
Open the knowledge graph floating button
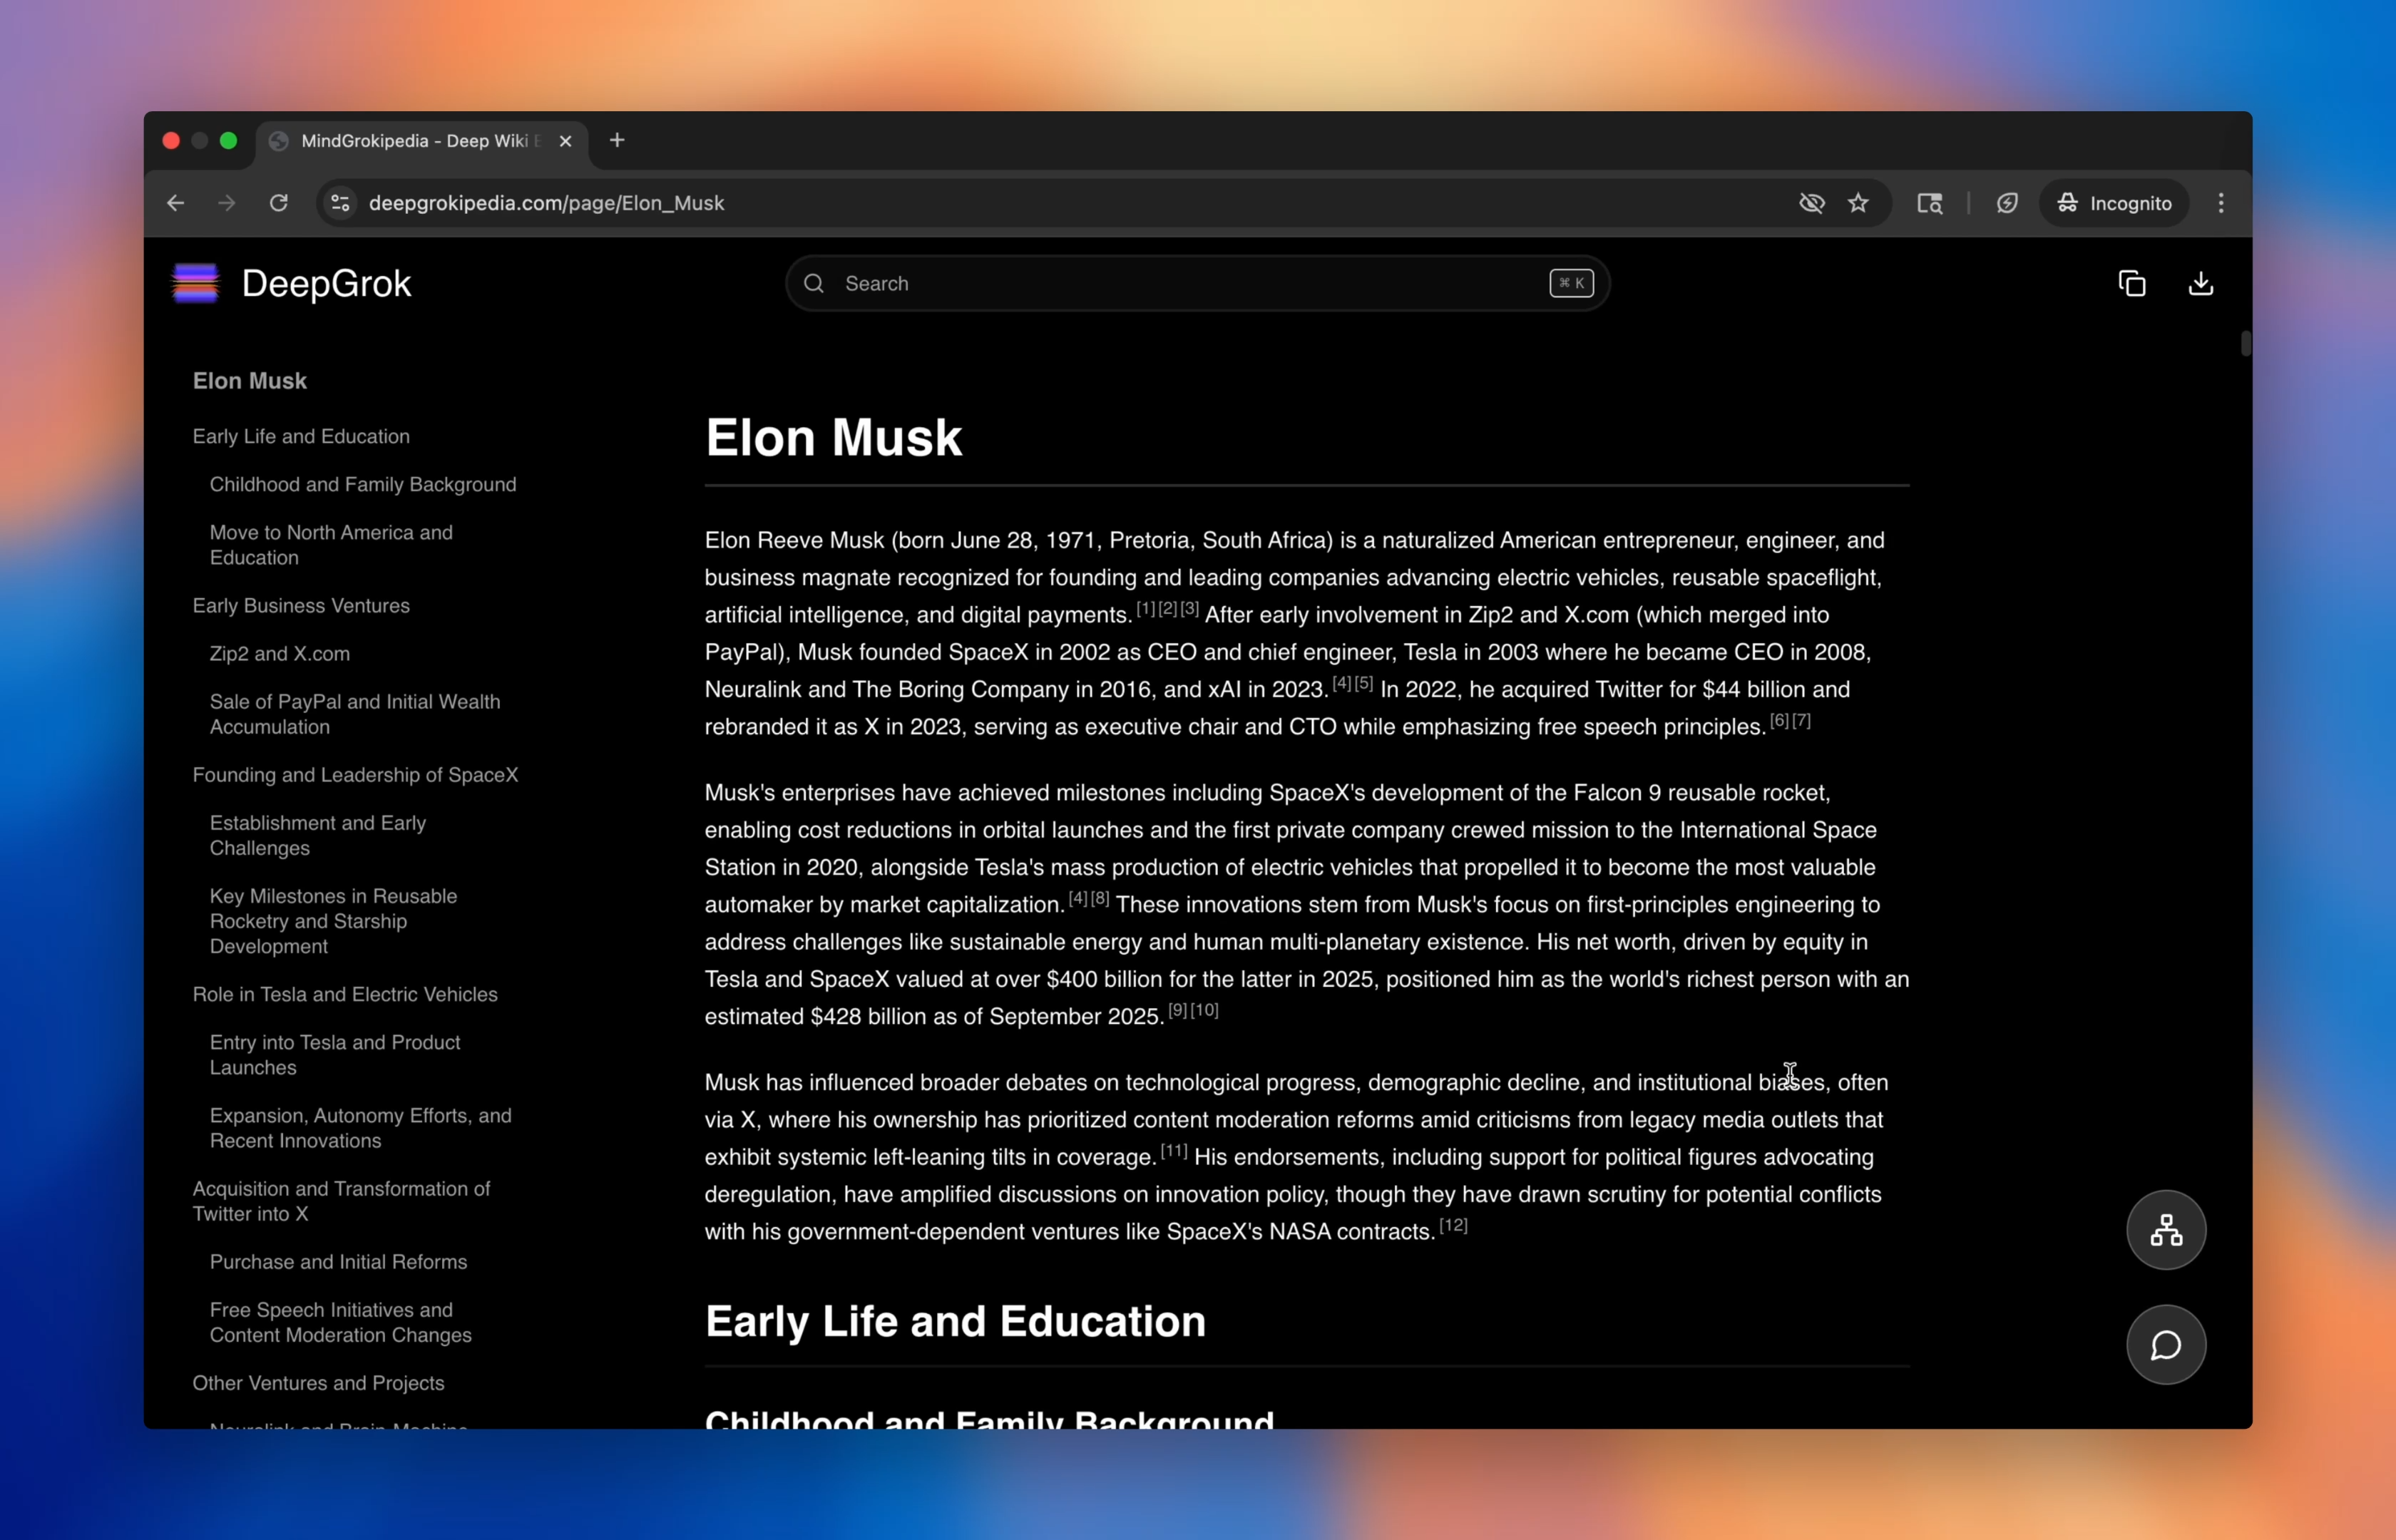[x=2165, y=1230]
